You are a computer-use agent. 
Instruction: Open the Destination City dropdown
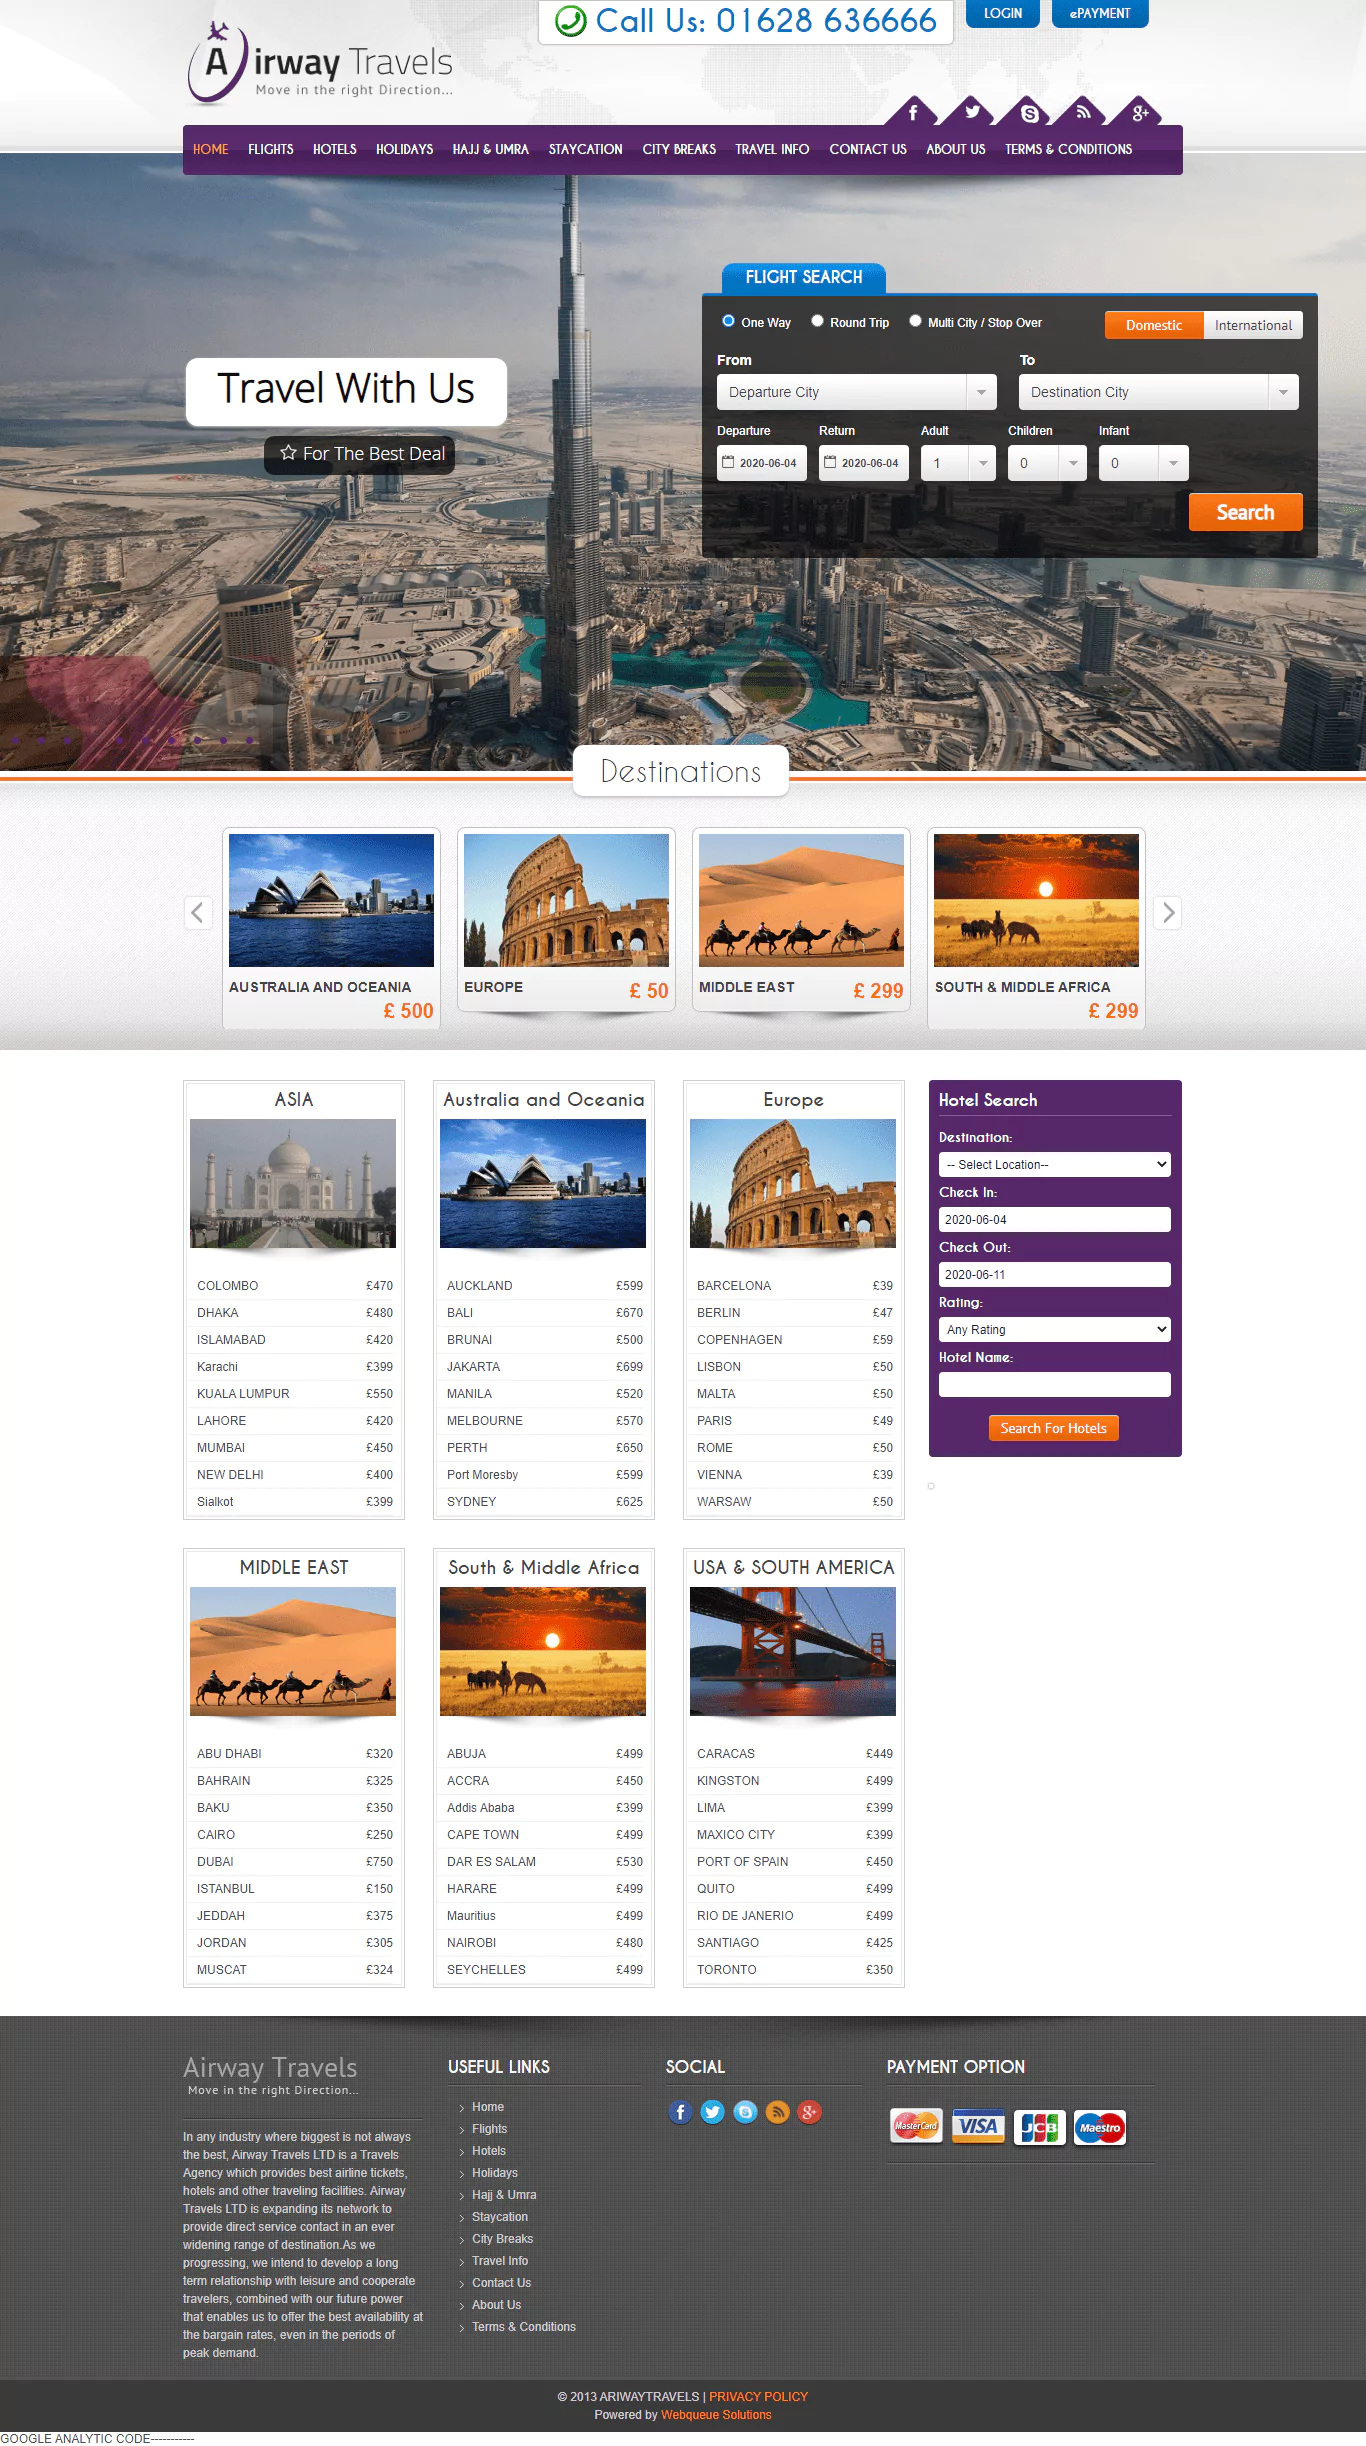pyautogui.click(x=1158, y=392)
